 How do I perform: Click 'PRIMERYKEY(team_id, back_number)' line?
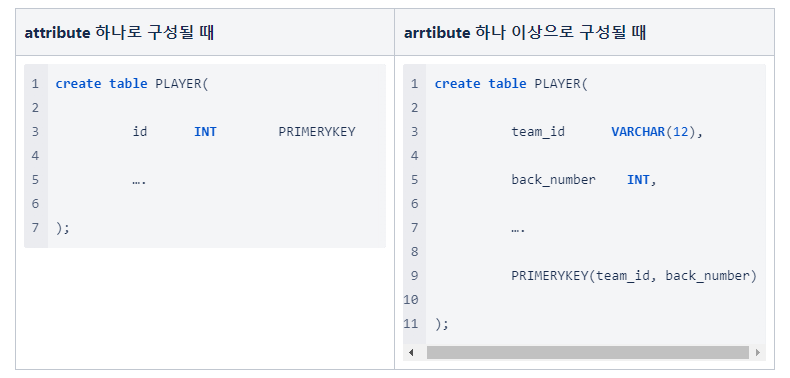pos(634,276)
